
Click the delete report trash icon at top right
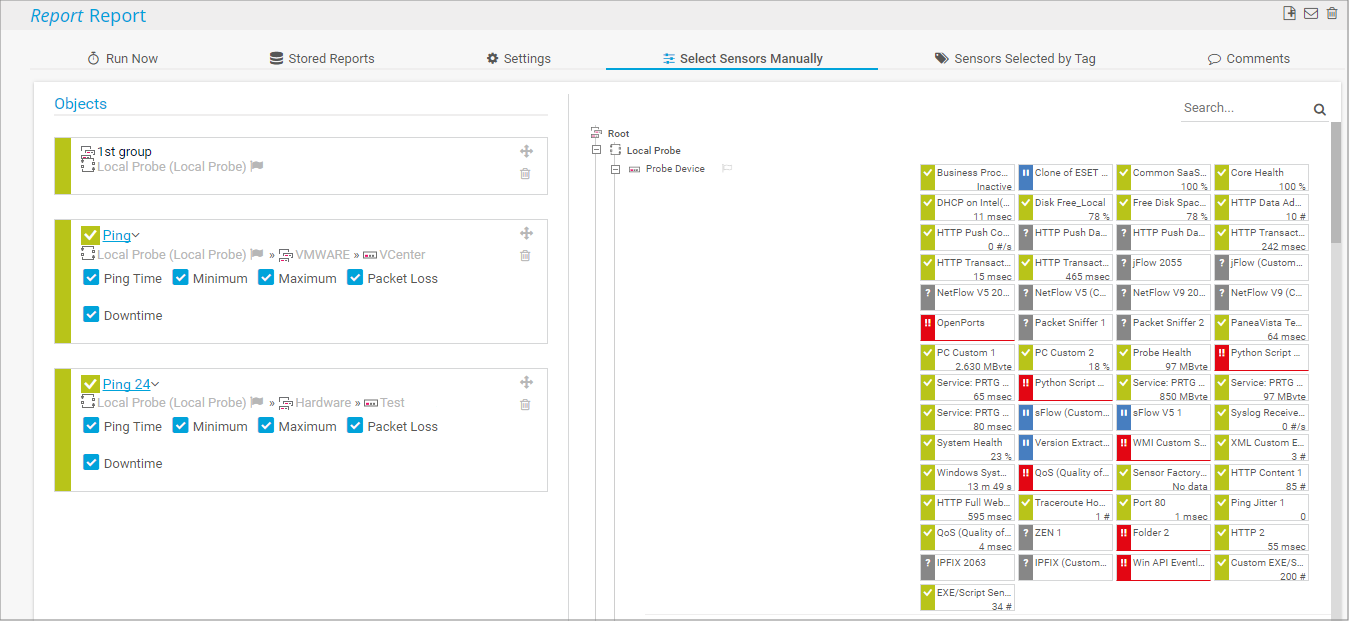coord(1331,13)
